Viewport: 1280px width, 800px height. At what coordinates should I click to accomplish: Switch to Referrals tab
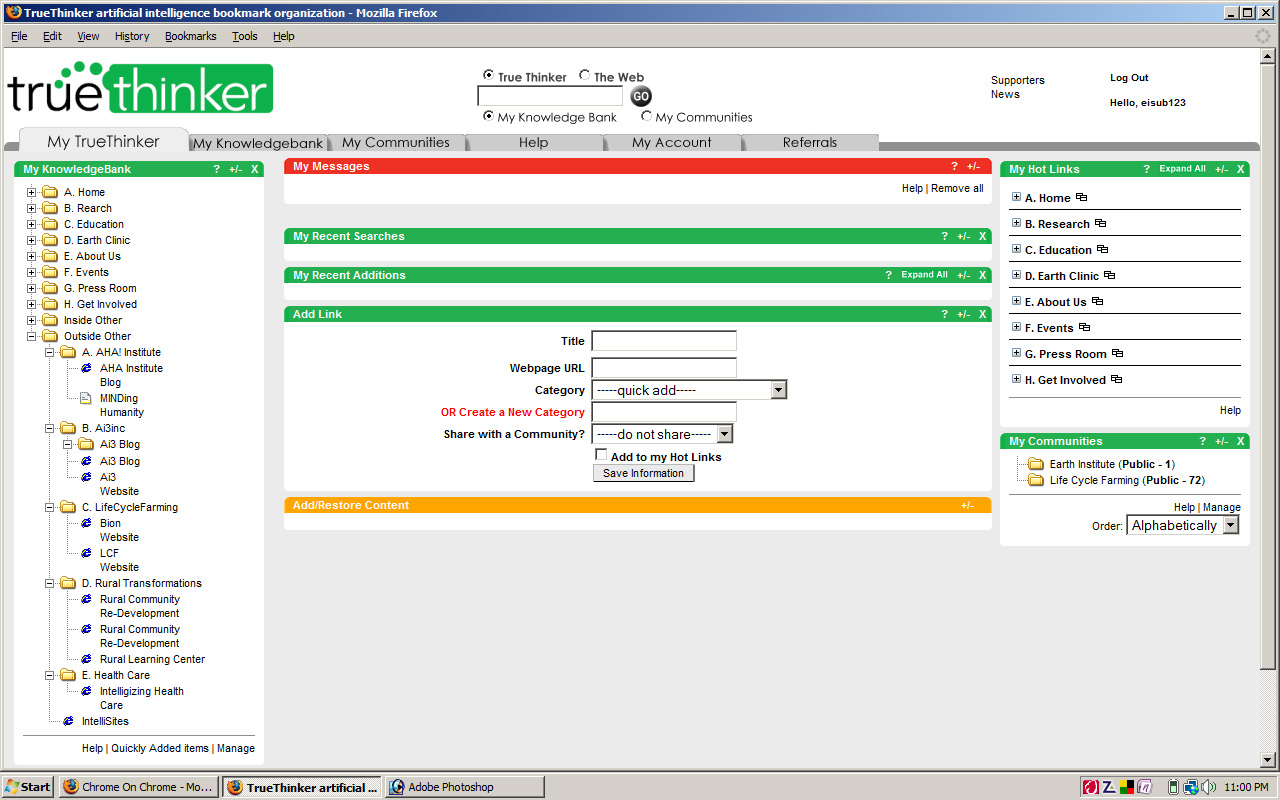click(810, 143)
